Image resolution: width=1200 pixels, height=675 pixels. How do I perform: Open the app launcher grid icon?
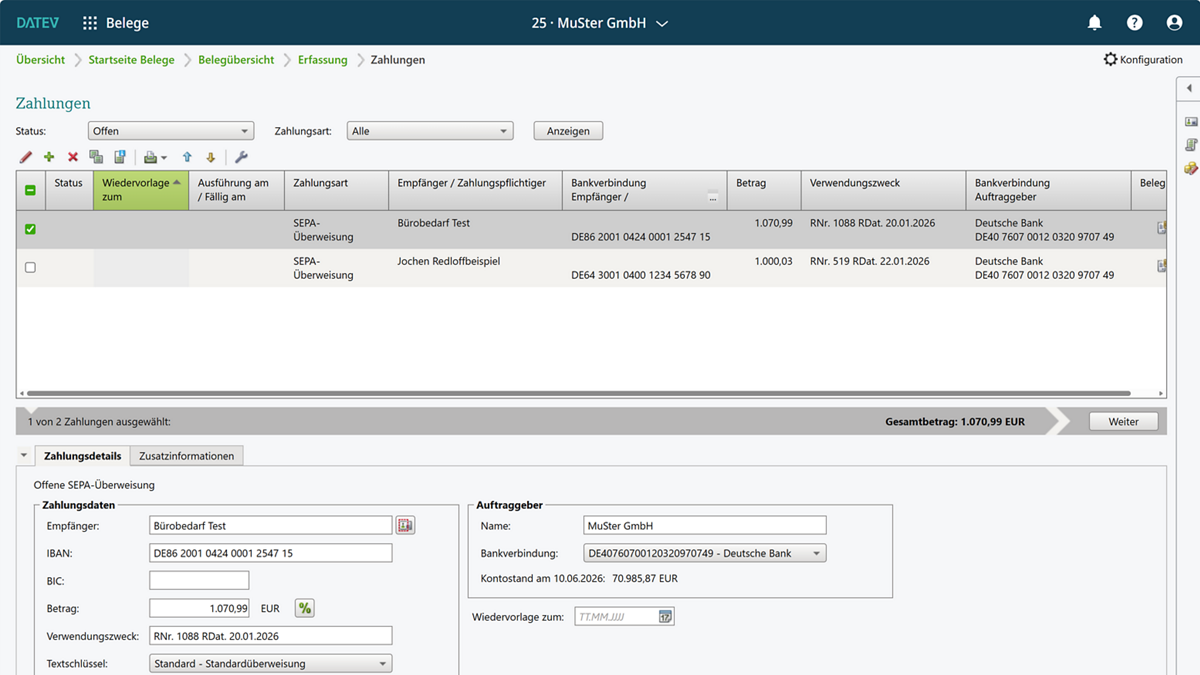point(90,22)
